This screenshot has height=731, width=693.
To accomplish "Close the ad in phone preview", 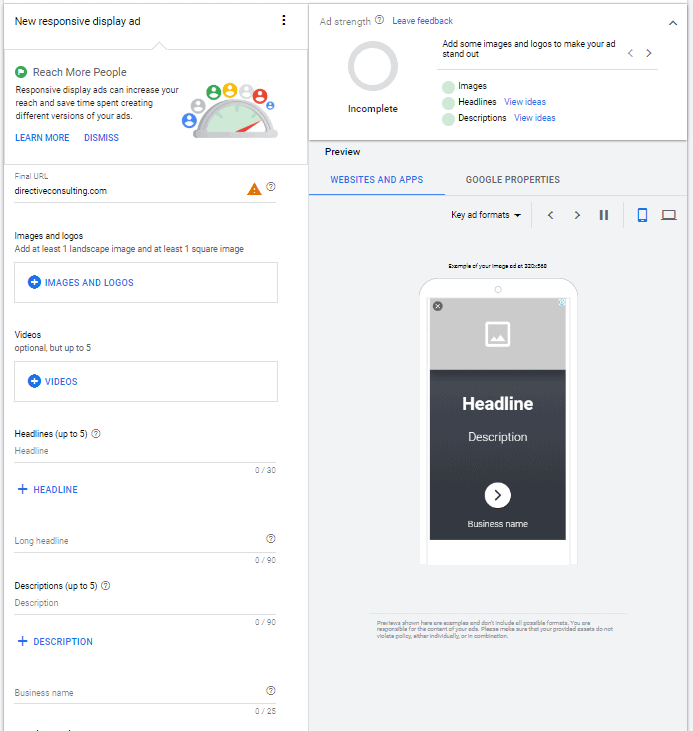I will click(x=437, y=306).
